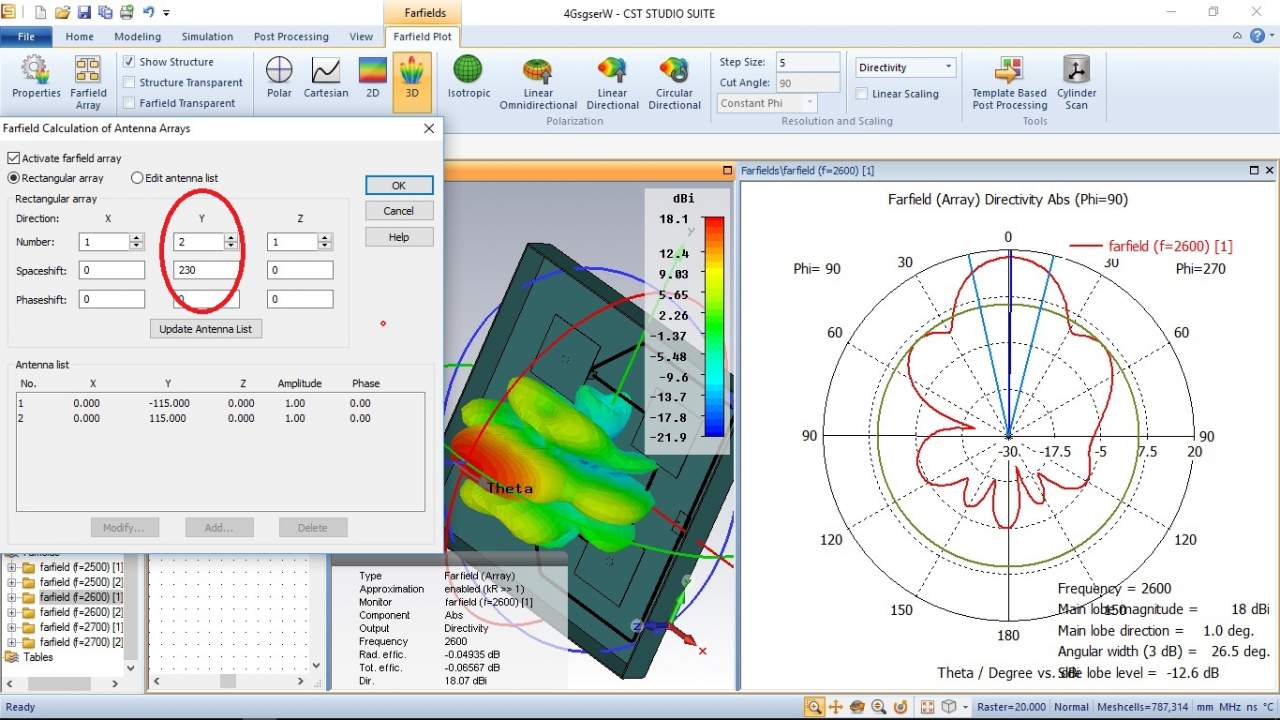Image resolution: width=1280 pixels, height=720 pixels.
Task: Click the Y Spaceshift input field
Action: [x=205, y=270]
